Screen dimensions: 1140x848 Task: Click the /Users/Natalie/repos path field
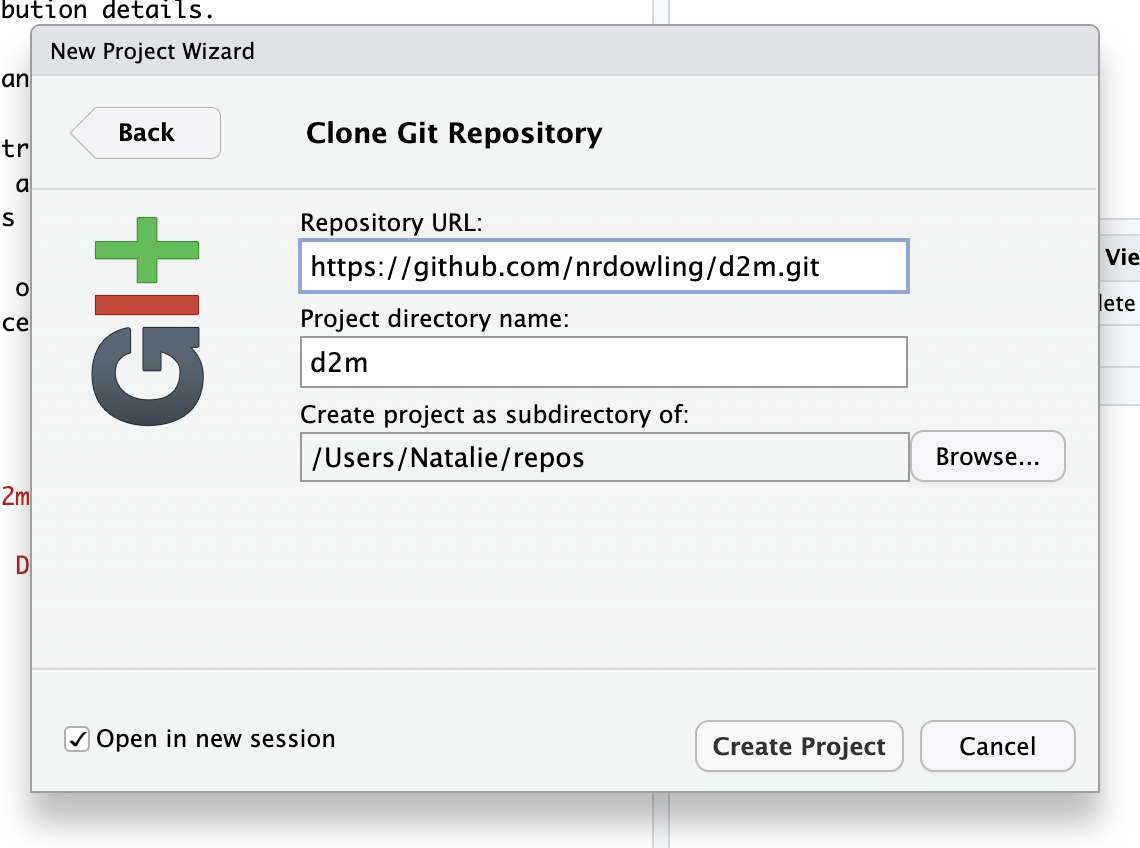tap(603, 456)
